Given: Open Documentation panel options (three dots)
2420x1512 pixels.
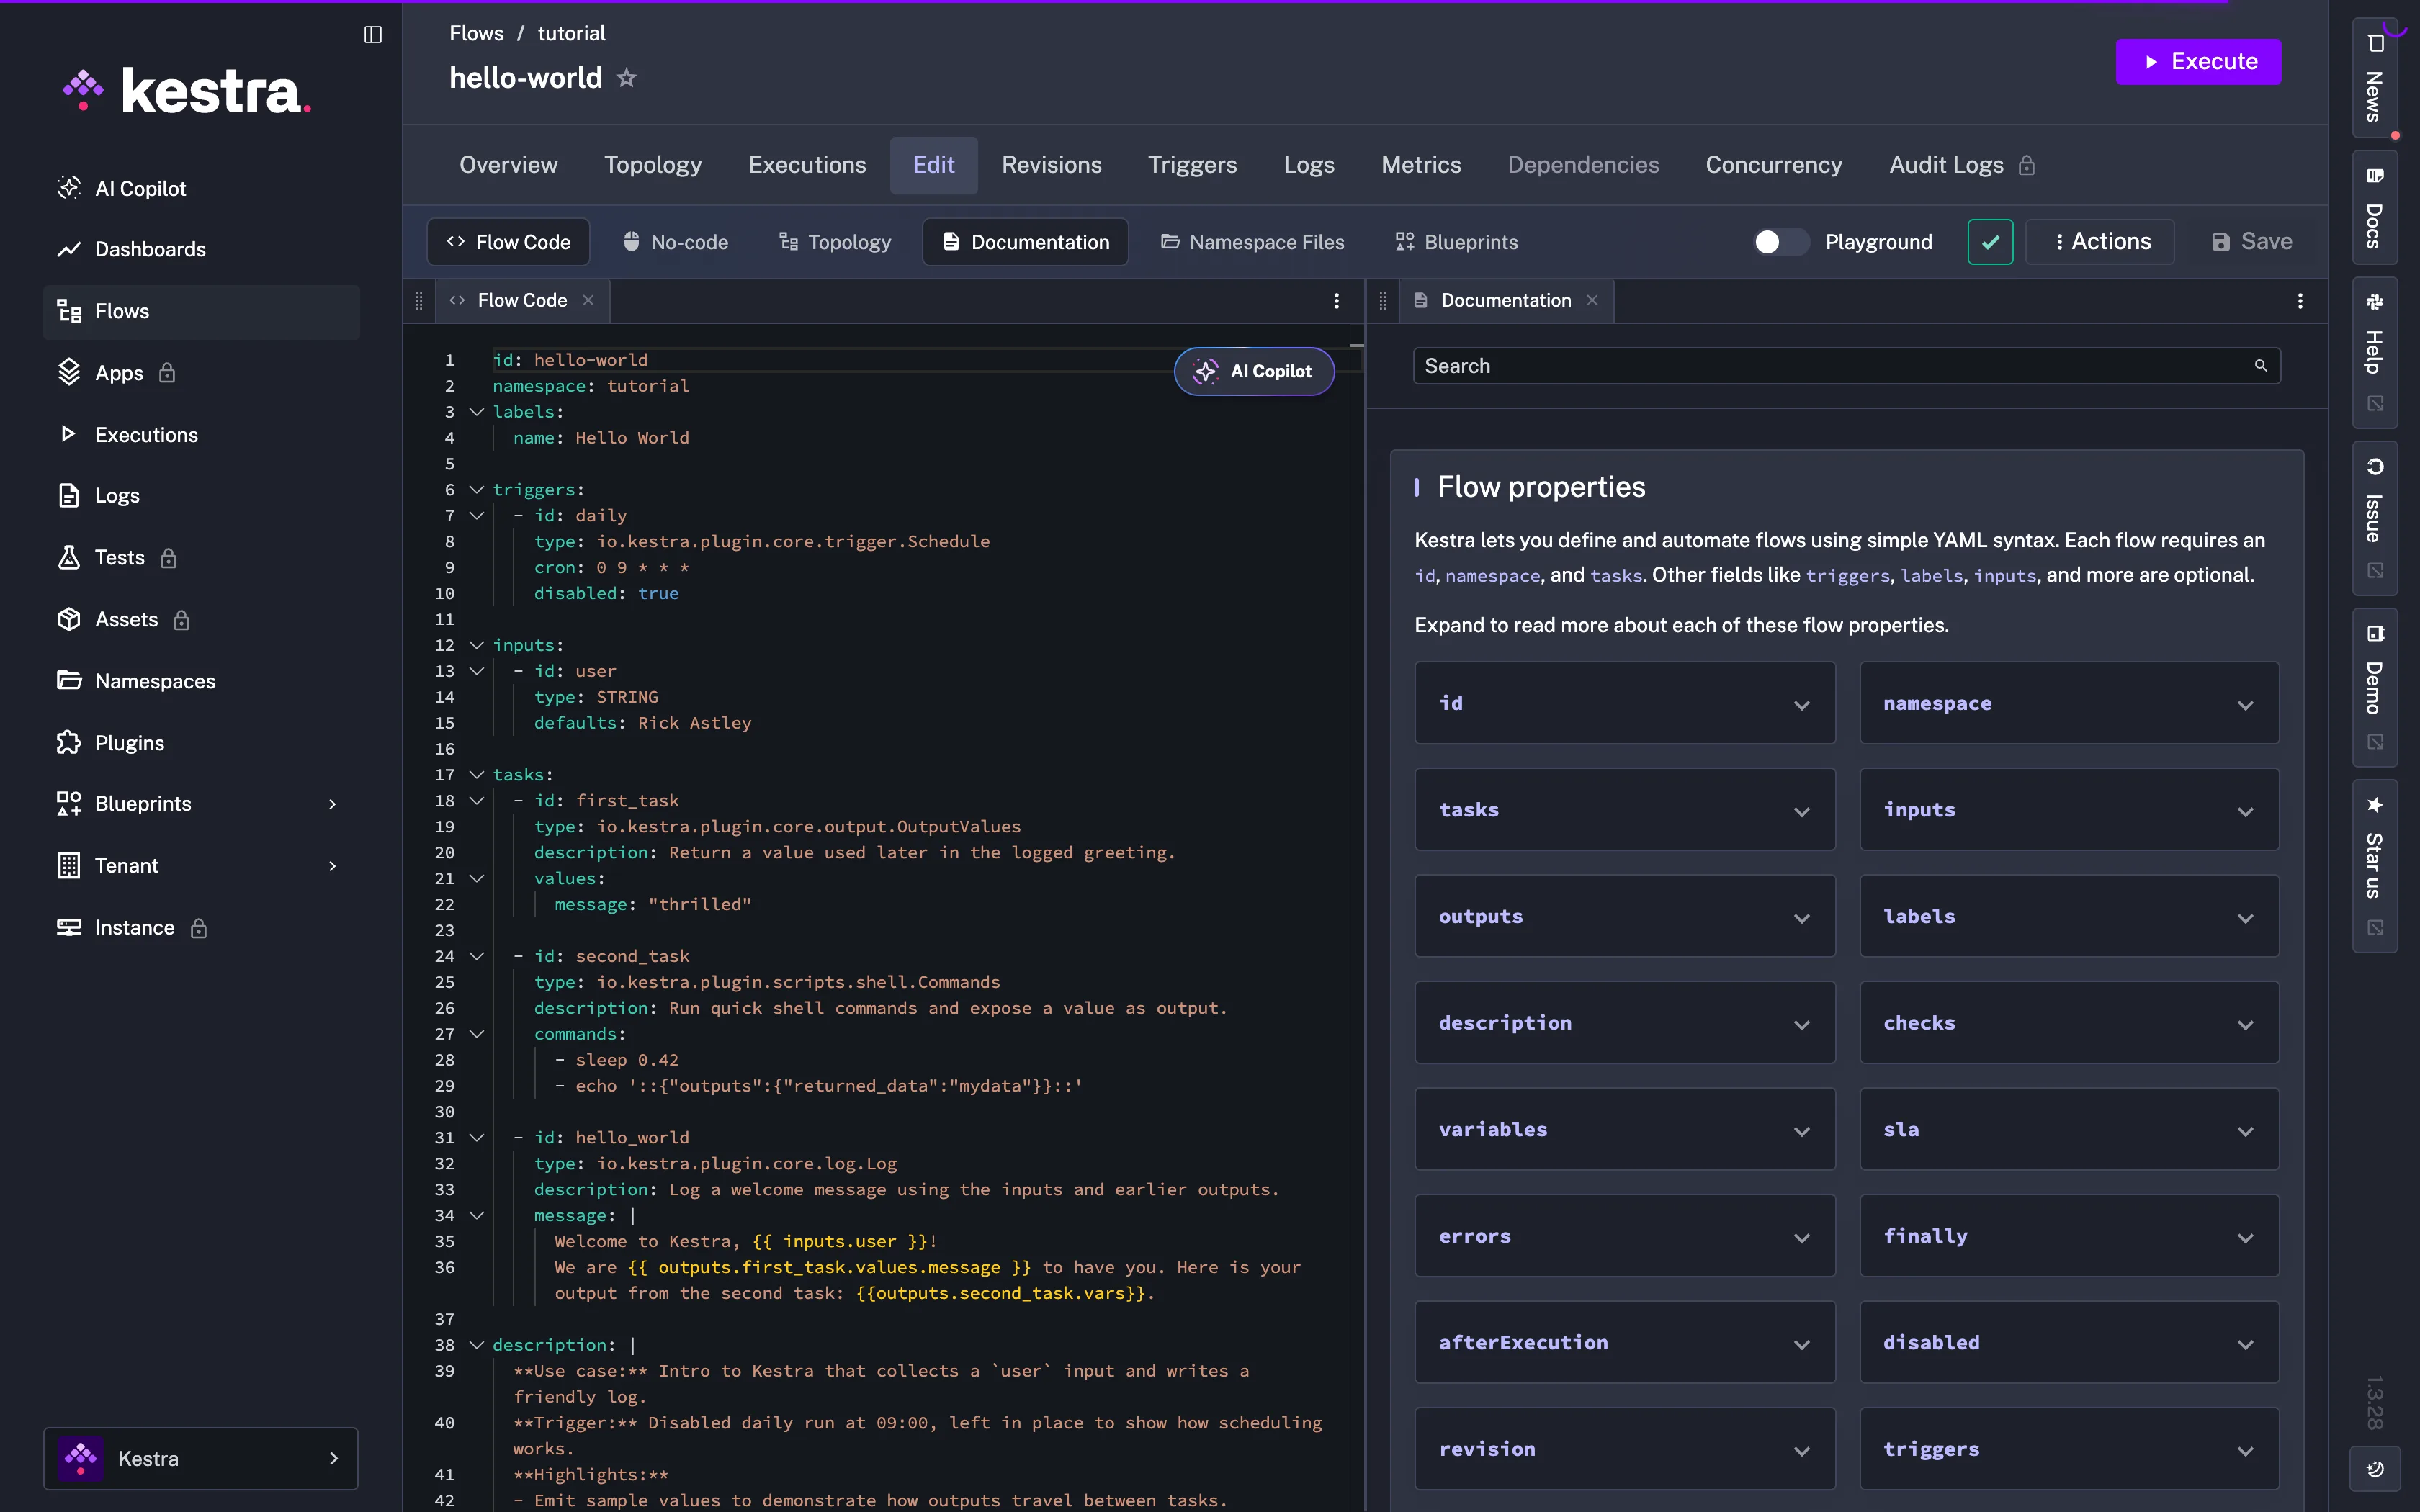Looking at the screenshot, I should (x=2300, y=301).
